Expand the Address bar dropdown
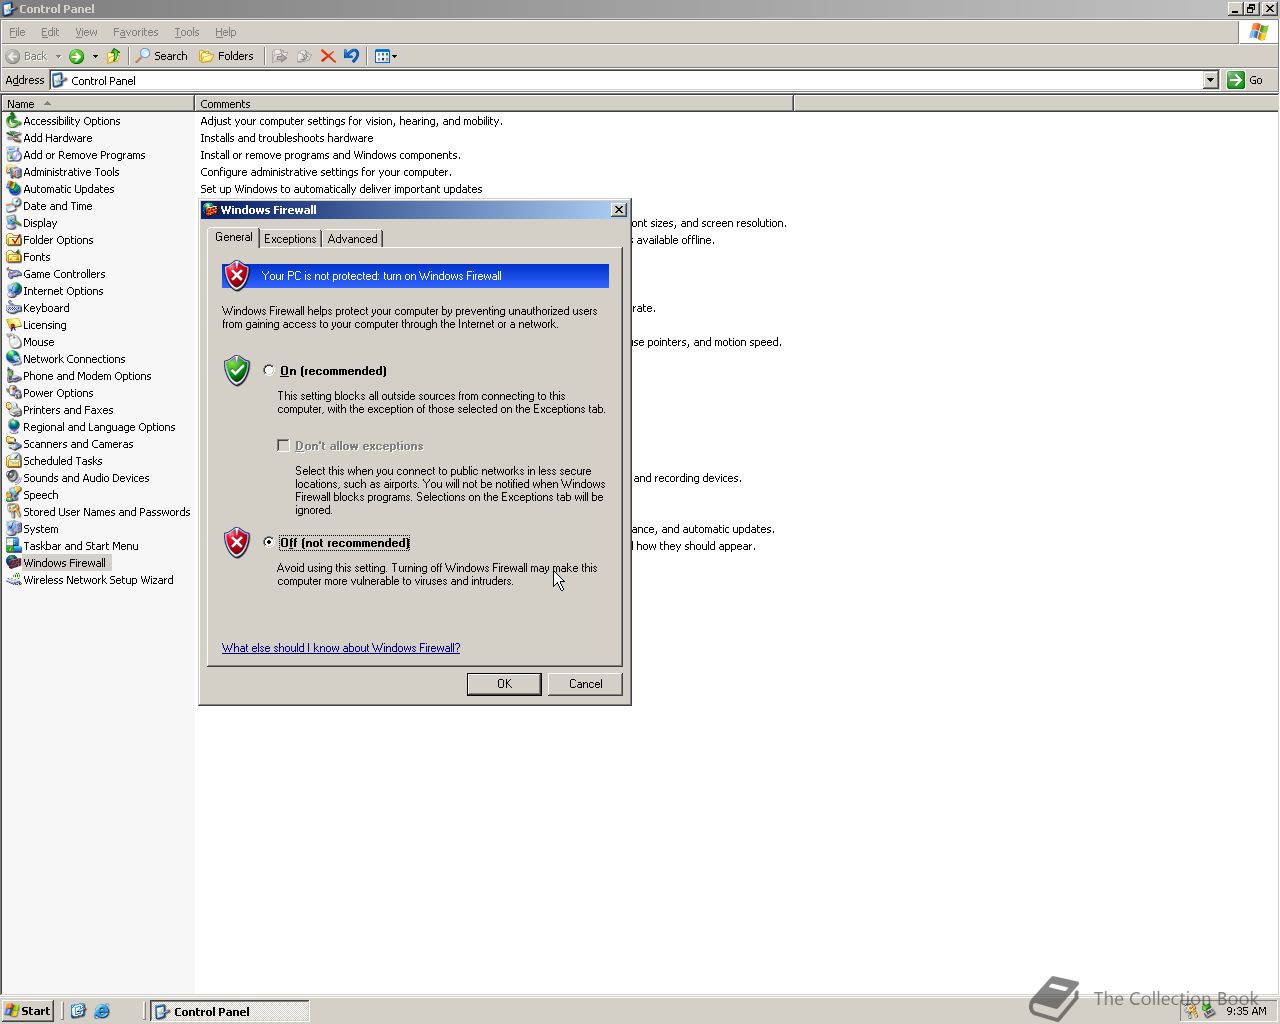The height and width of the screenshot is (1024, 1280). 1210,80
